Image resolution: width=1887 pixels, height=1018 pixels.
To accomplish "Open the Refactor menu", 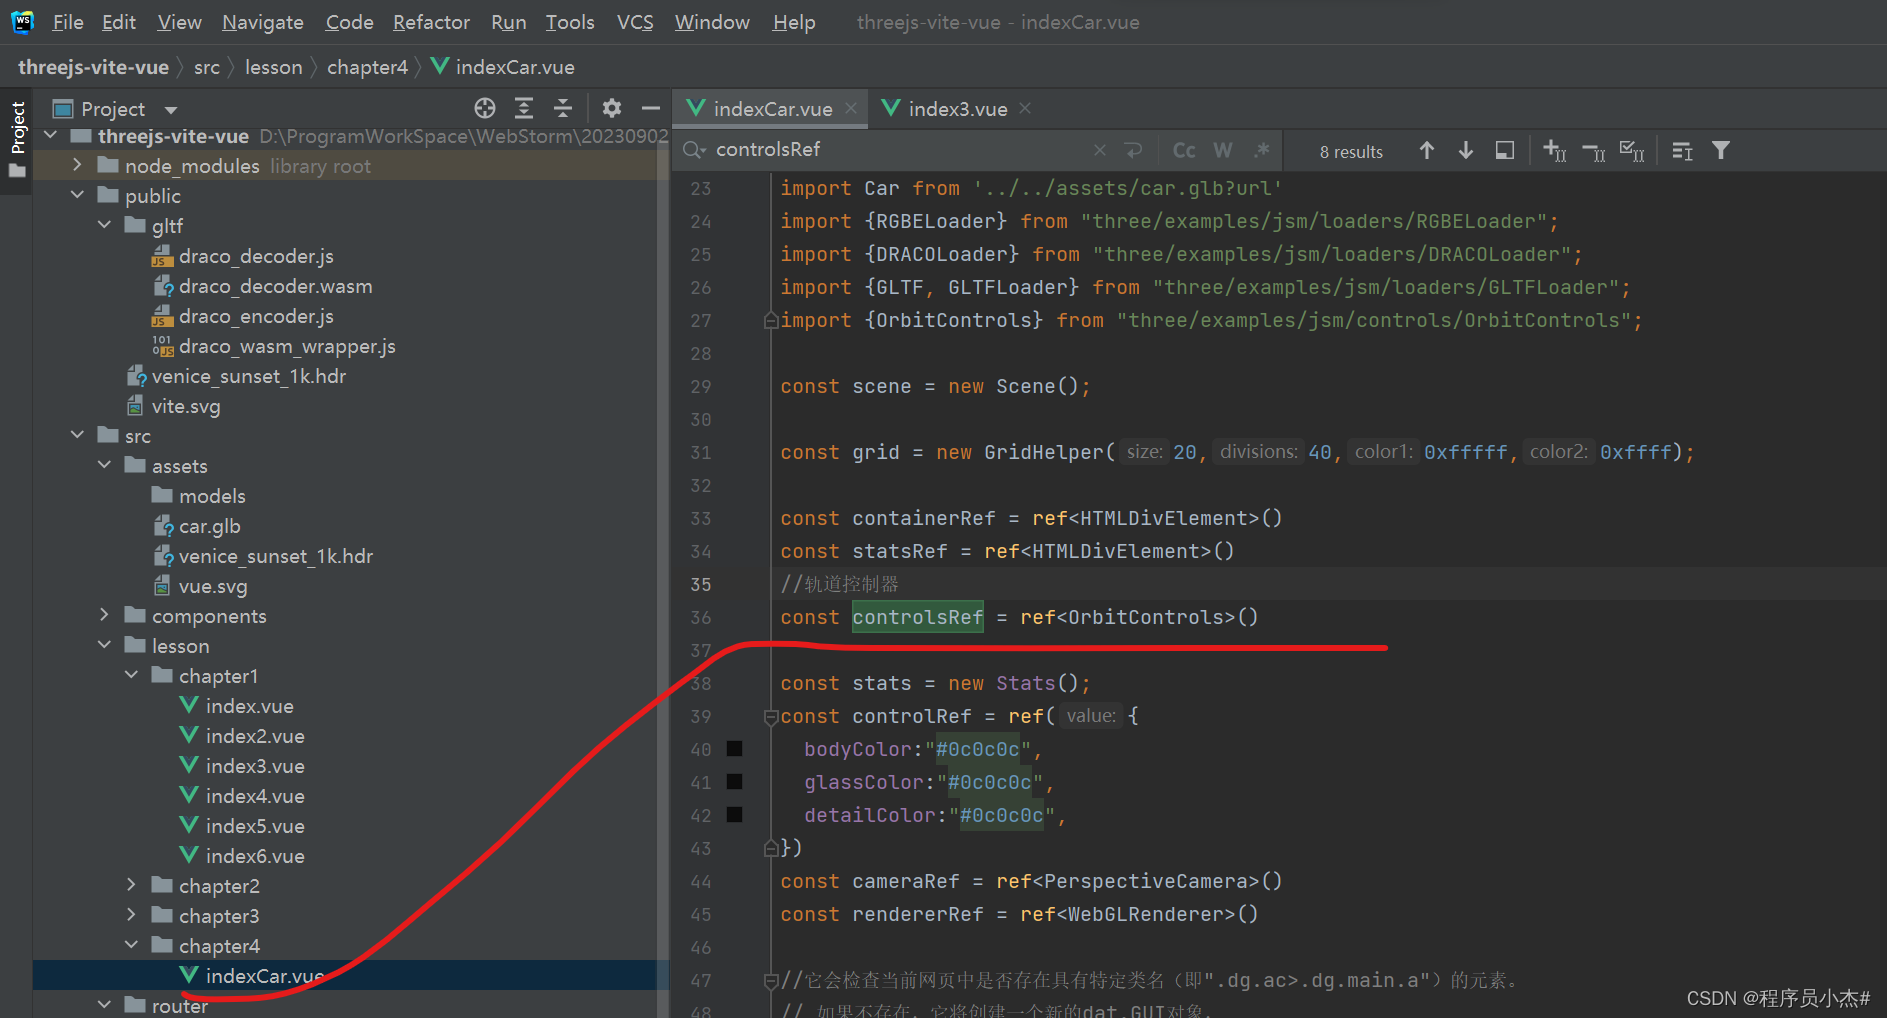I will [x=431, y=22].
